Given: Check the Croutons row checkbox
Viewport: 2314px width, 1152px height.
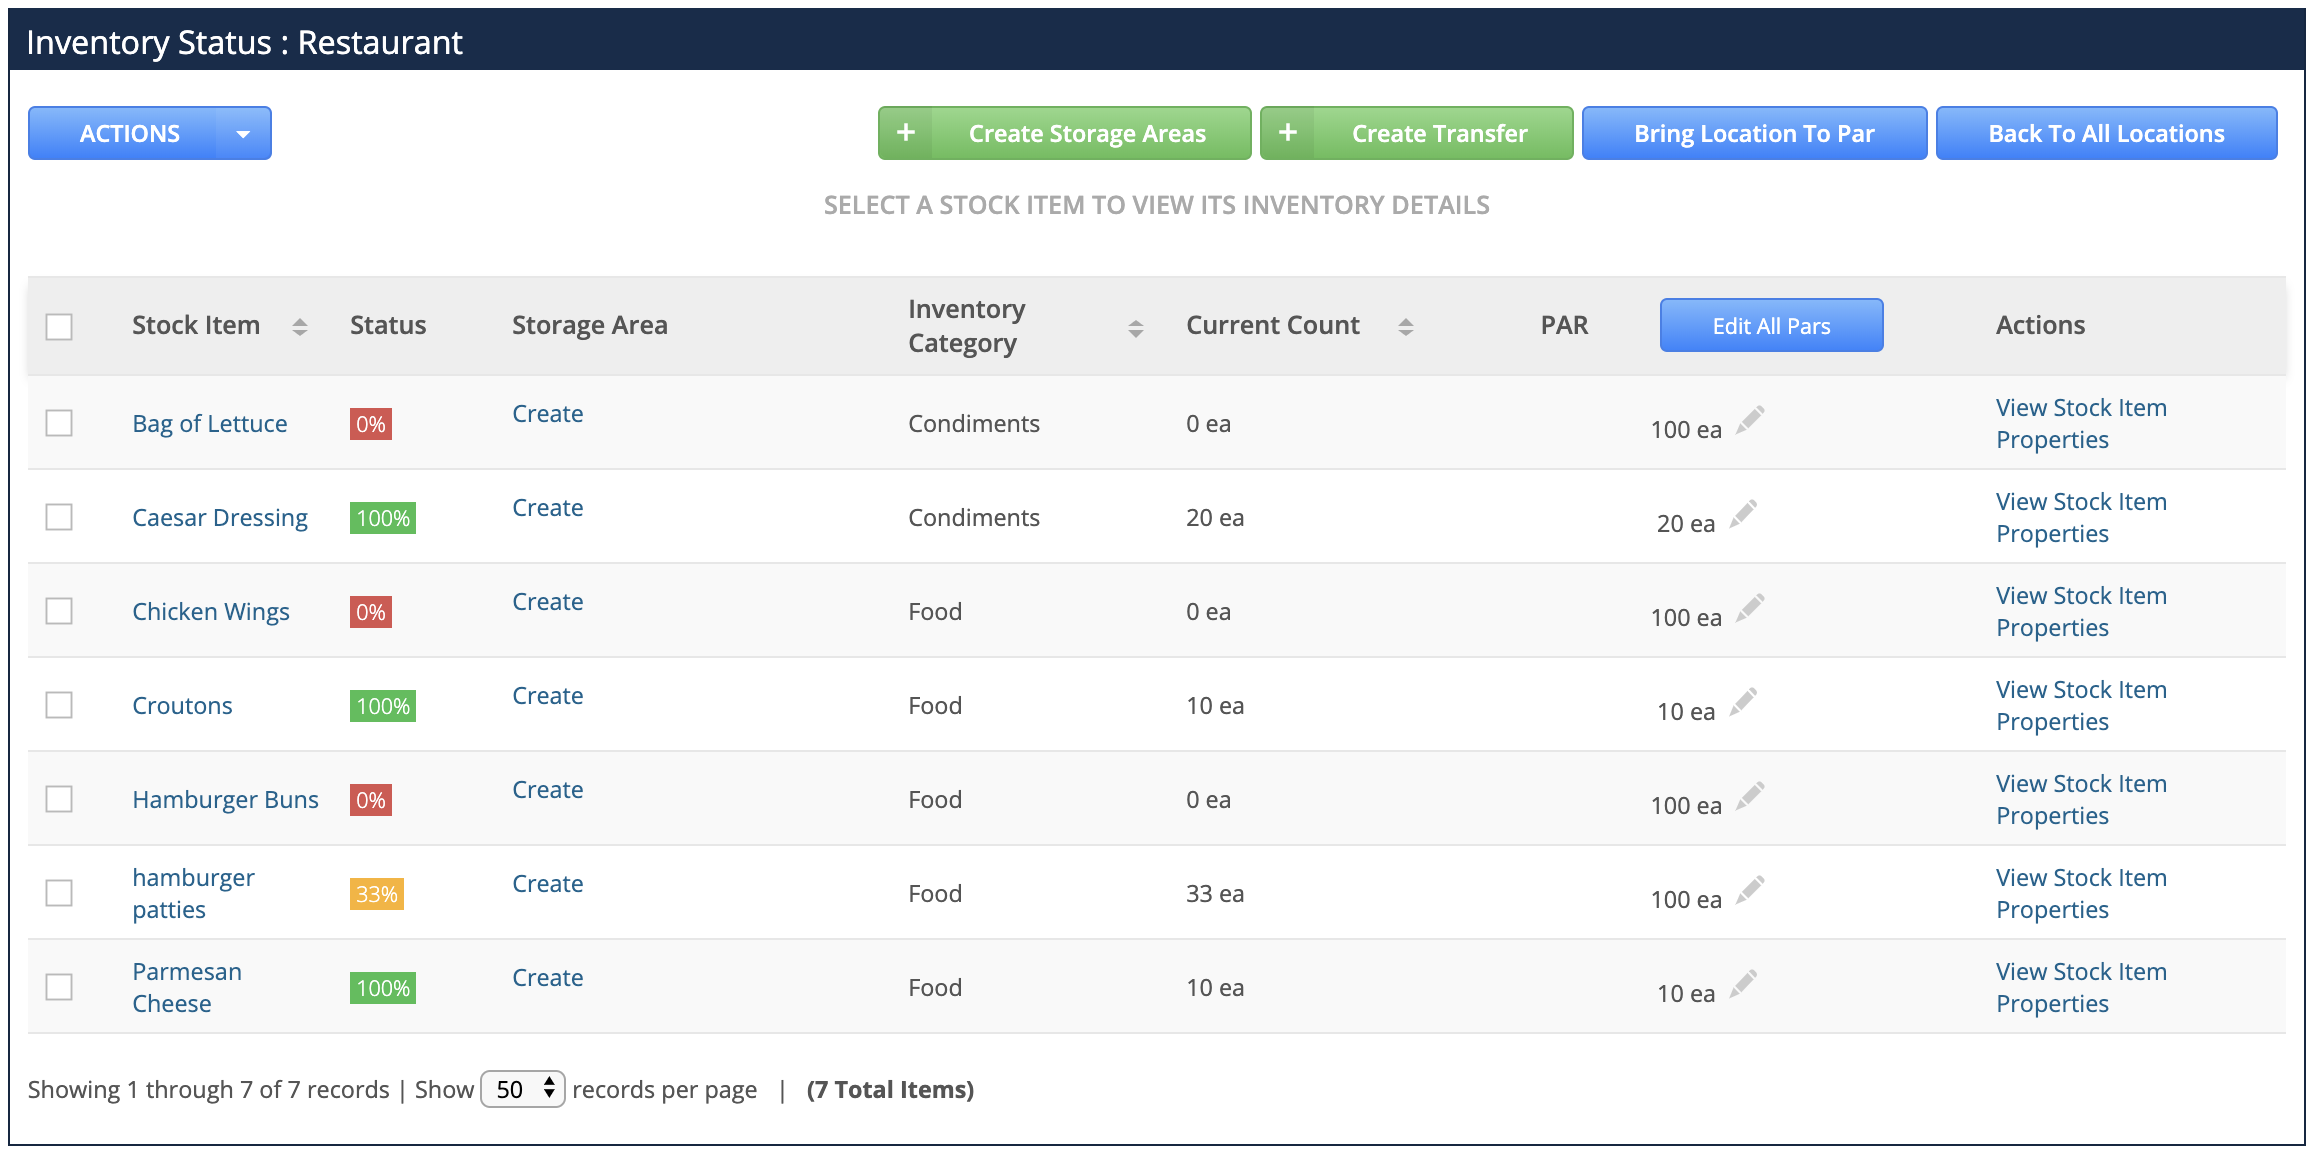Looking at the screenshot, I should click(x=59, y=705).
